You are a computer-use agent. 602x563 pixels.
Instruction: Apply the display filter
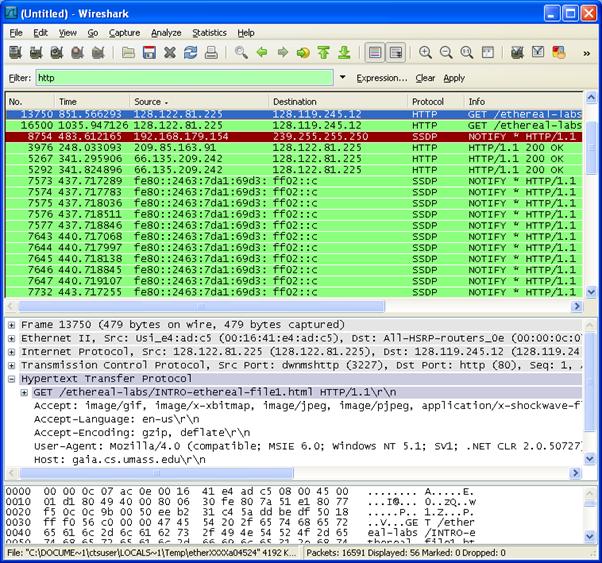[x=454, y=78]
